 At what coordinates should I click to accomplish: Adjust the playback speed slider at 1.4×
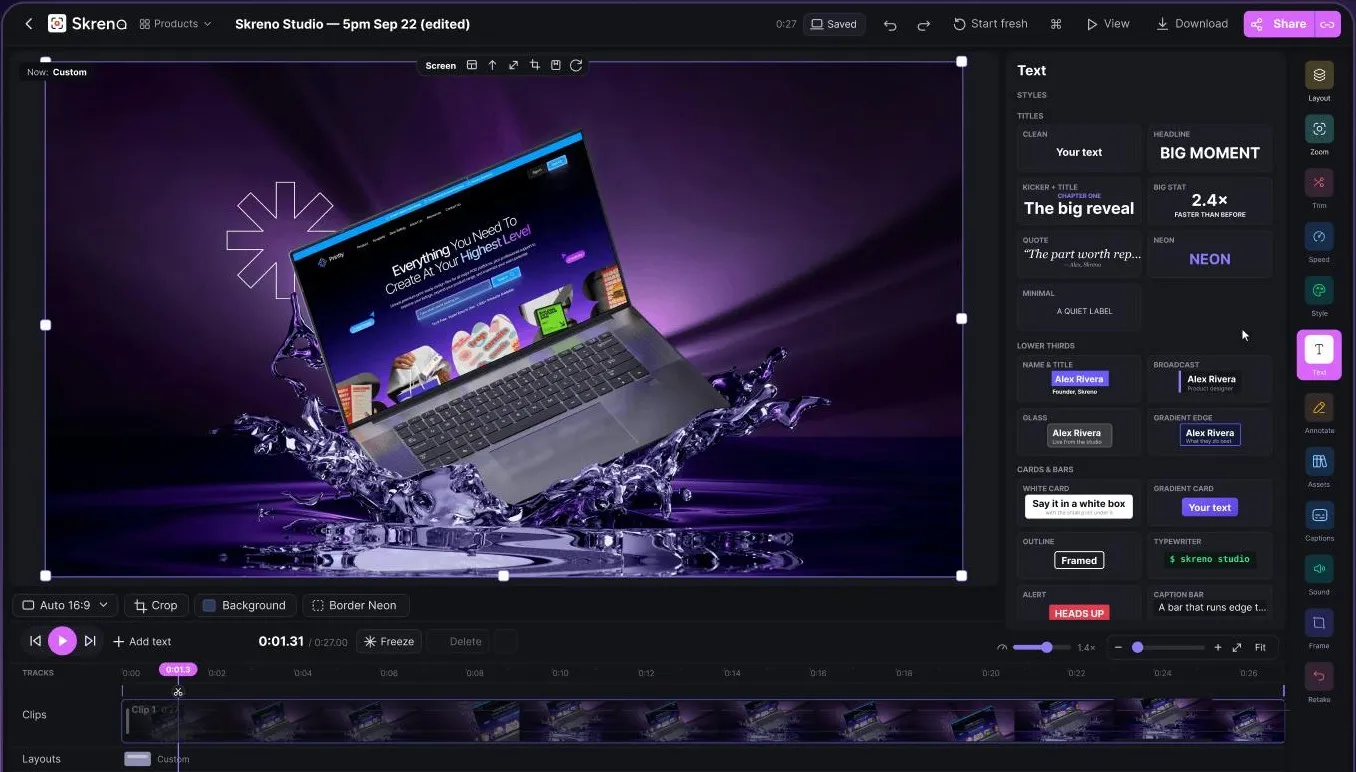point(1041,648)
